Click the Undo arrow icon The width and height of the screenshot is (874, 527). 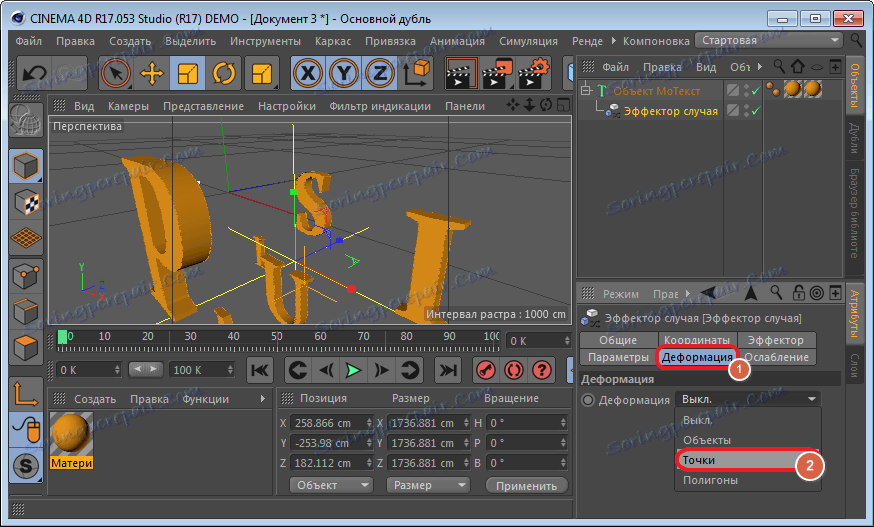pyautogui.click(x=35, y=74)
